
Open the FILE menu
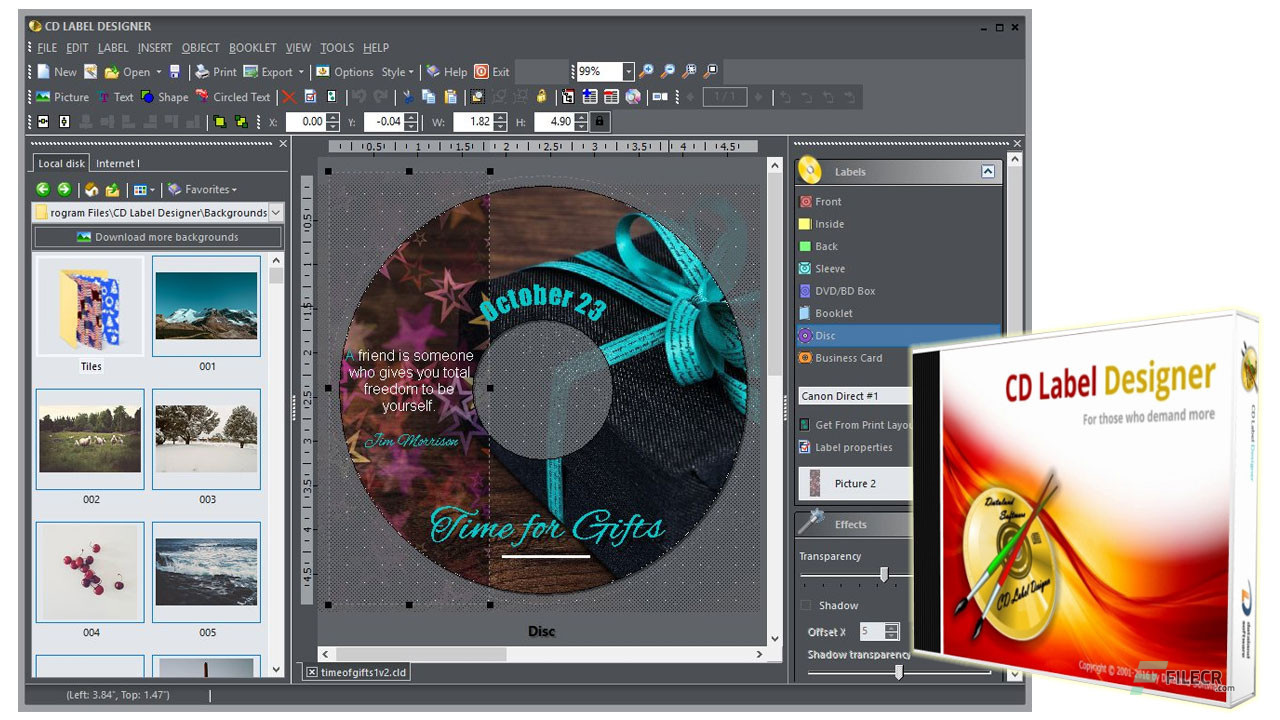point(46,48)
